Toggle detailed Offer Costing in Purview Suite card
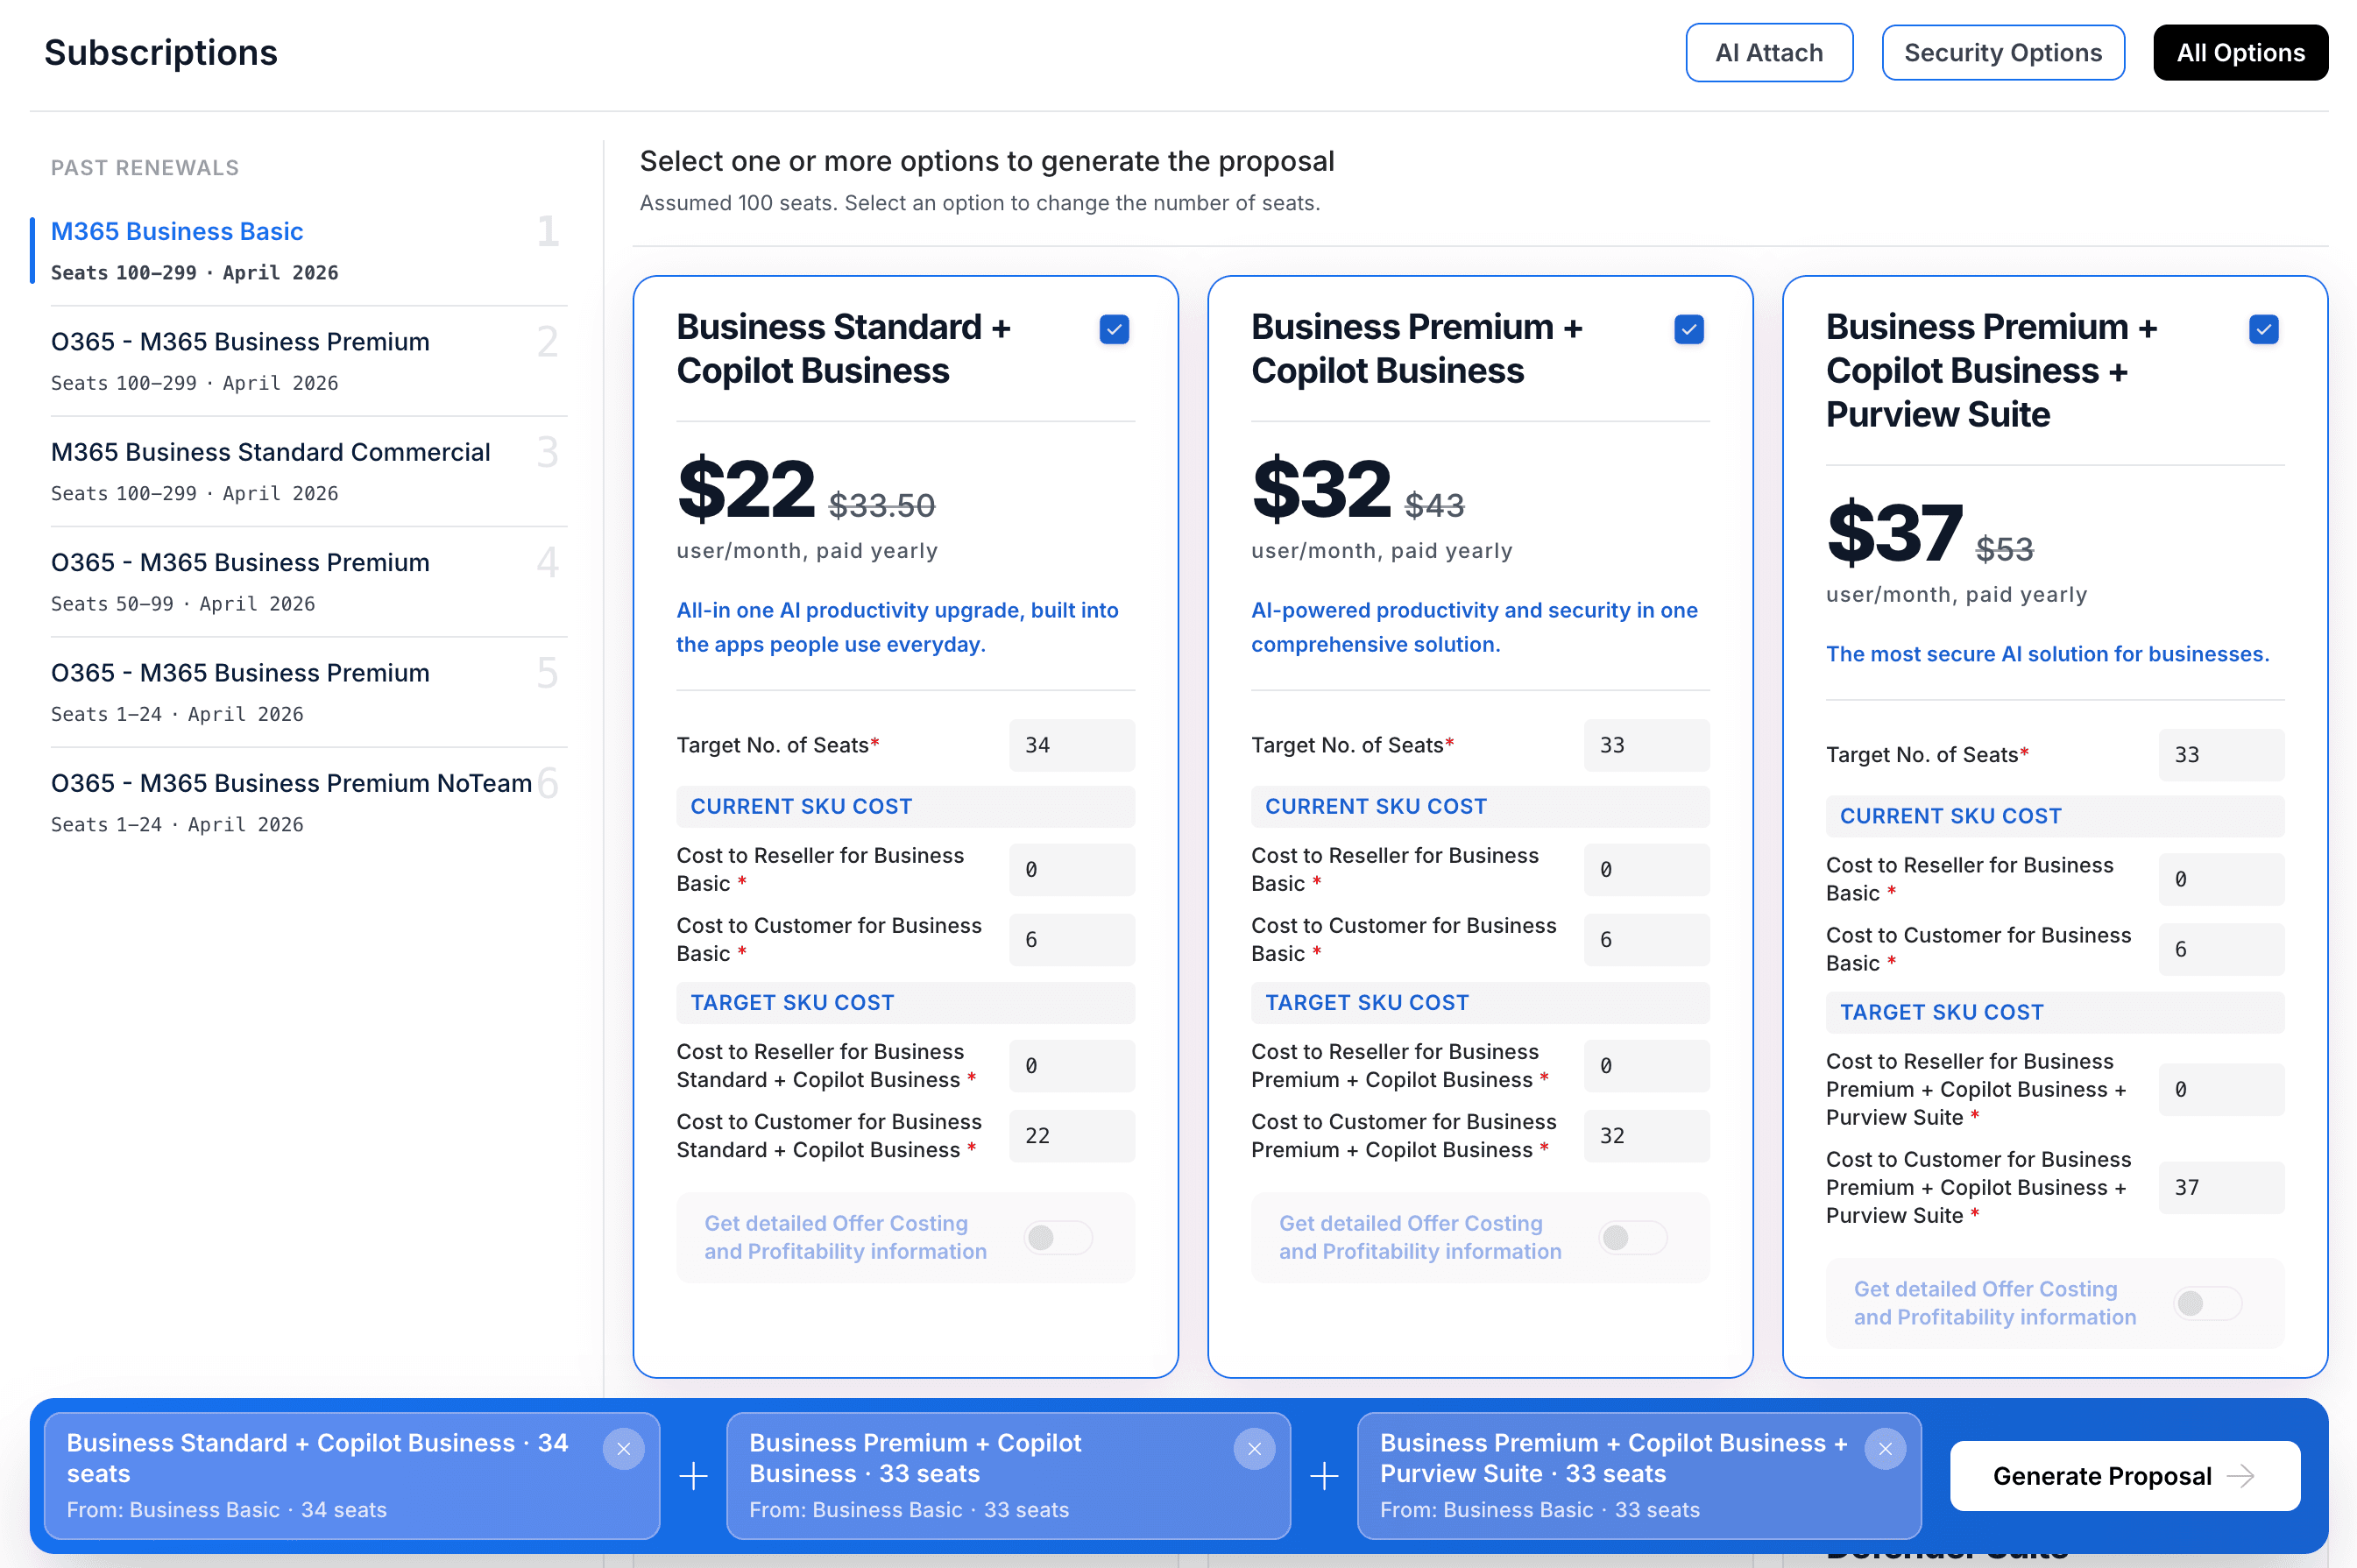Image resolution: width=2357 pixels, height=1568 pixels. [2208, 1303]
